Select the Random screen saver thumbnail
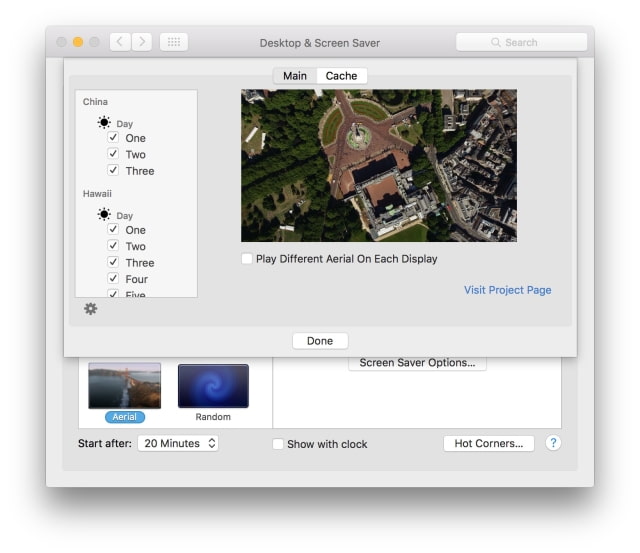This screenshot has width=640, height=553. pyautogui.click(x=213, y=386)
